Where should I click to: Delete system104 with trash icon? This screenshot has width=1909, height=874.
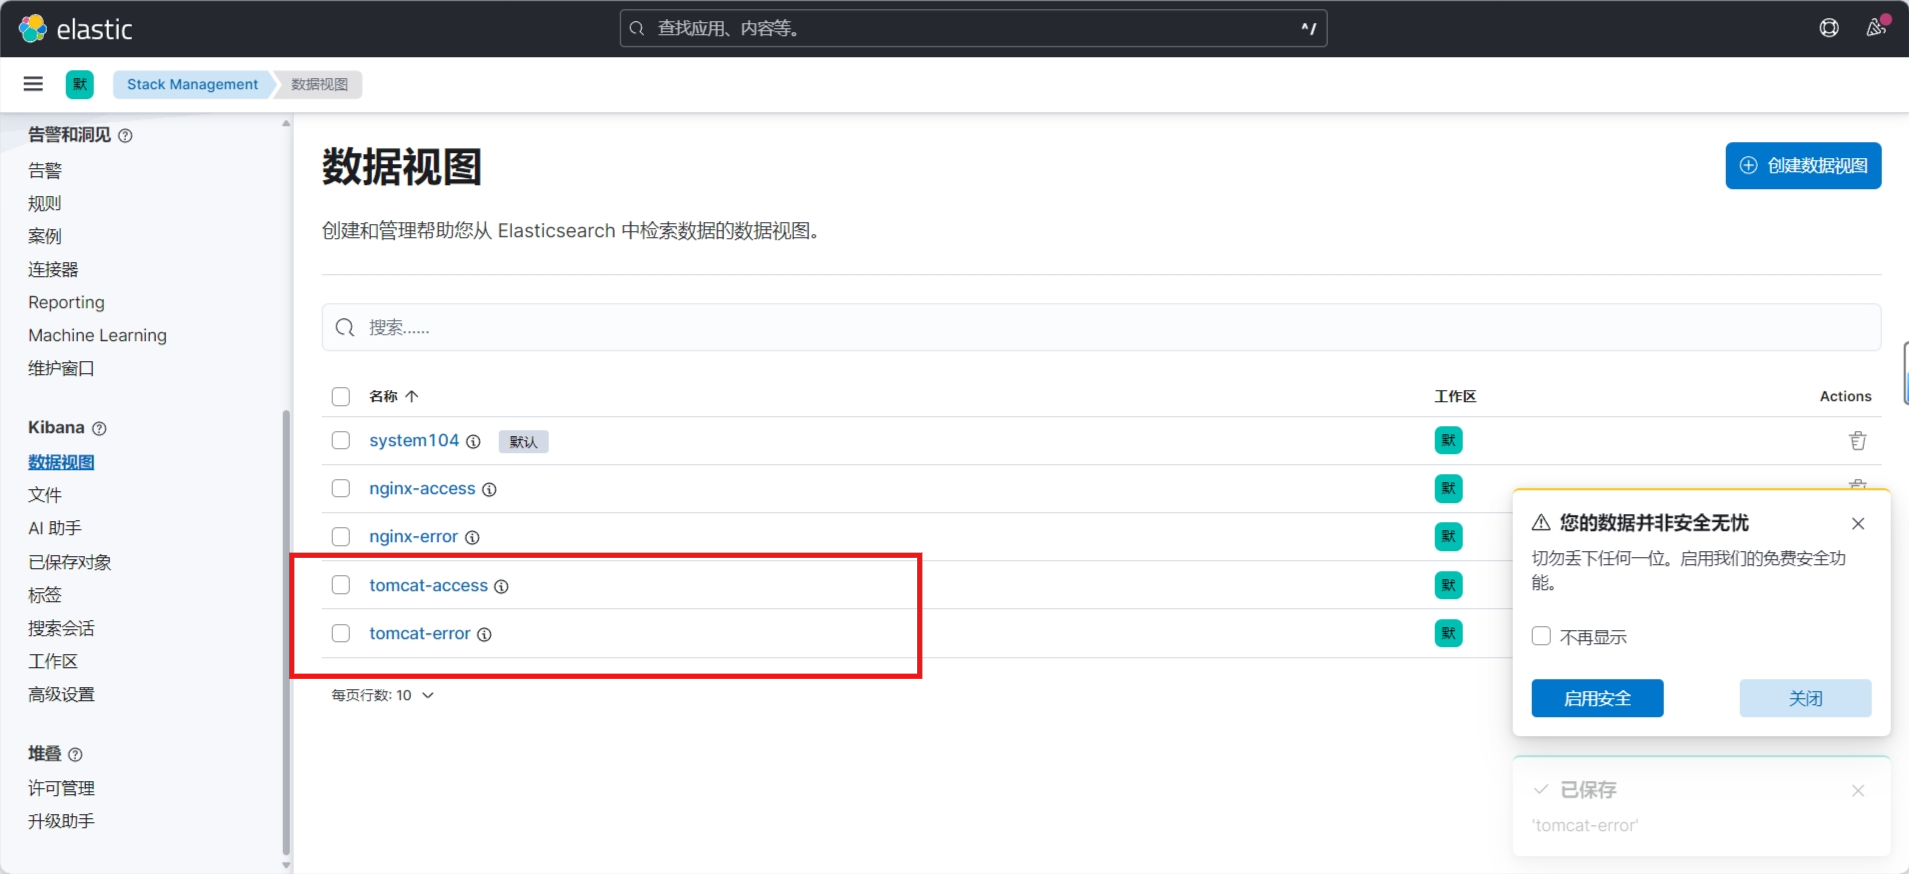click(x=1858, y=441)
